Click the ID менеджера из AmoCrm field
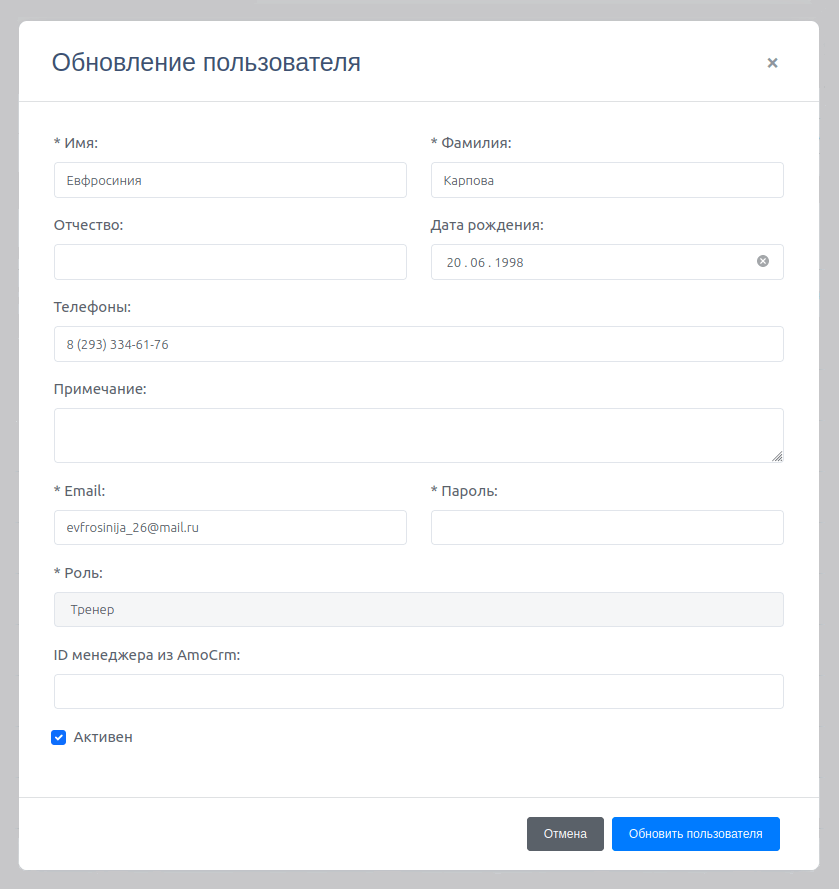 tap(418, 691)
